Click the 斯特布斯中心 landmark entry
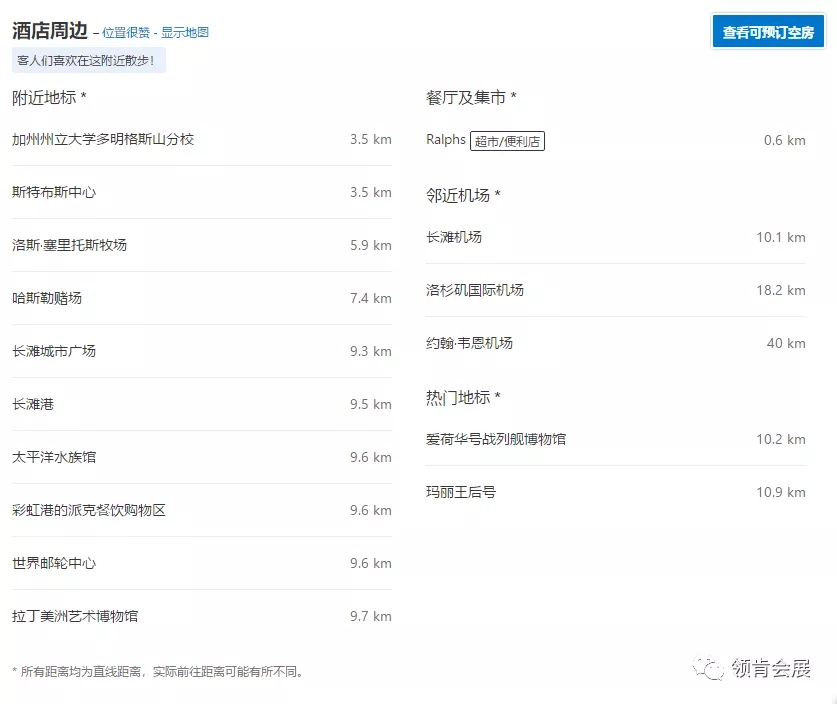This screenshot has height=704, width=837. 54,192
